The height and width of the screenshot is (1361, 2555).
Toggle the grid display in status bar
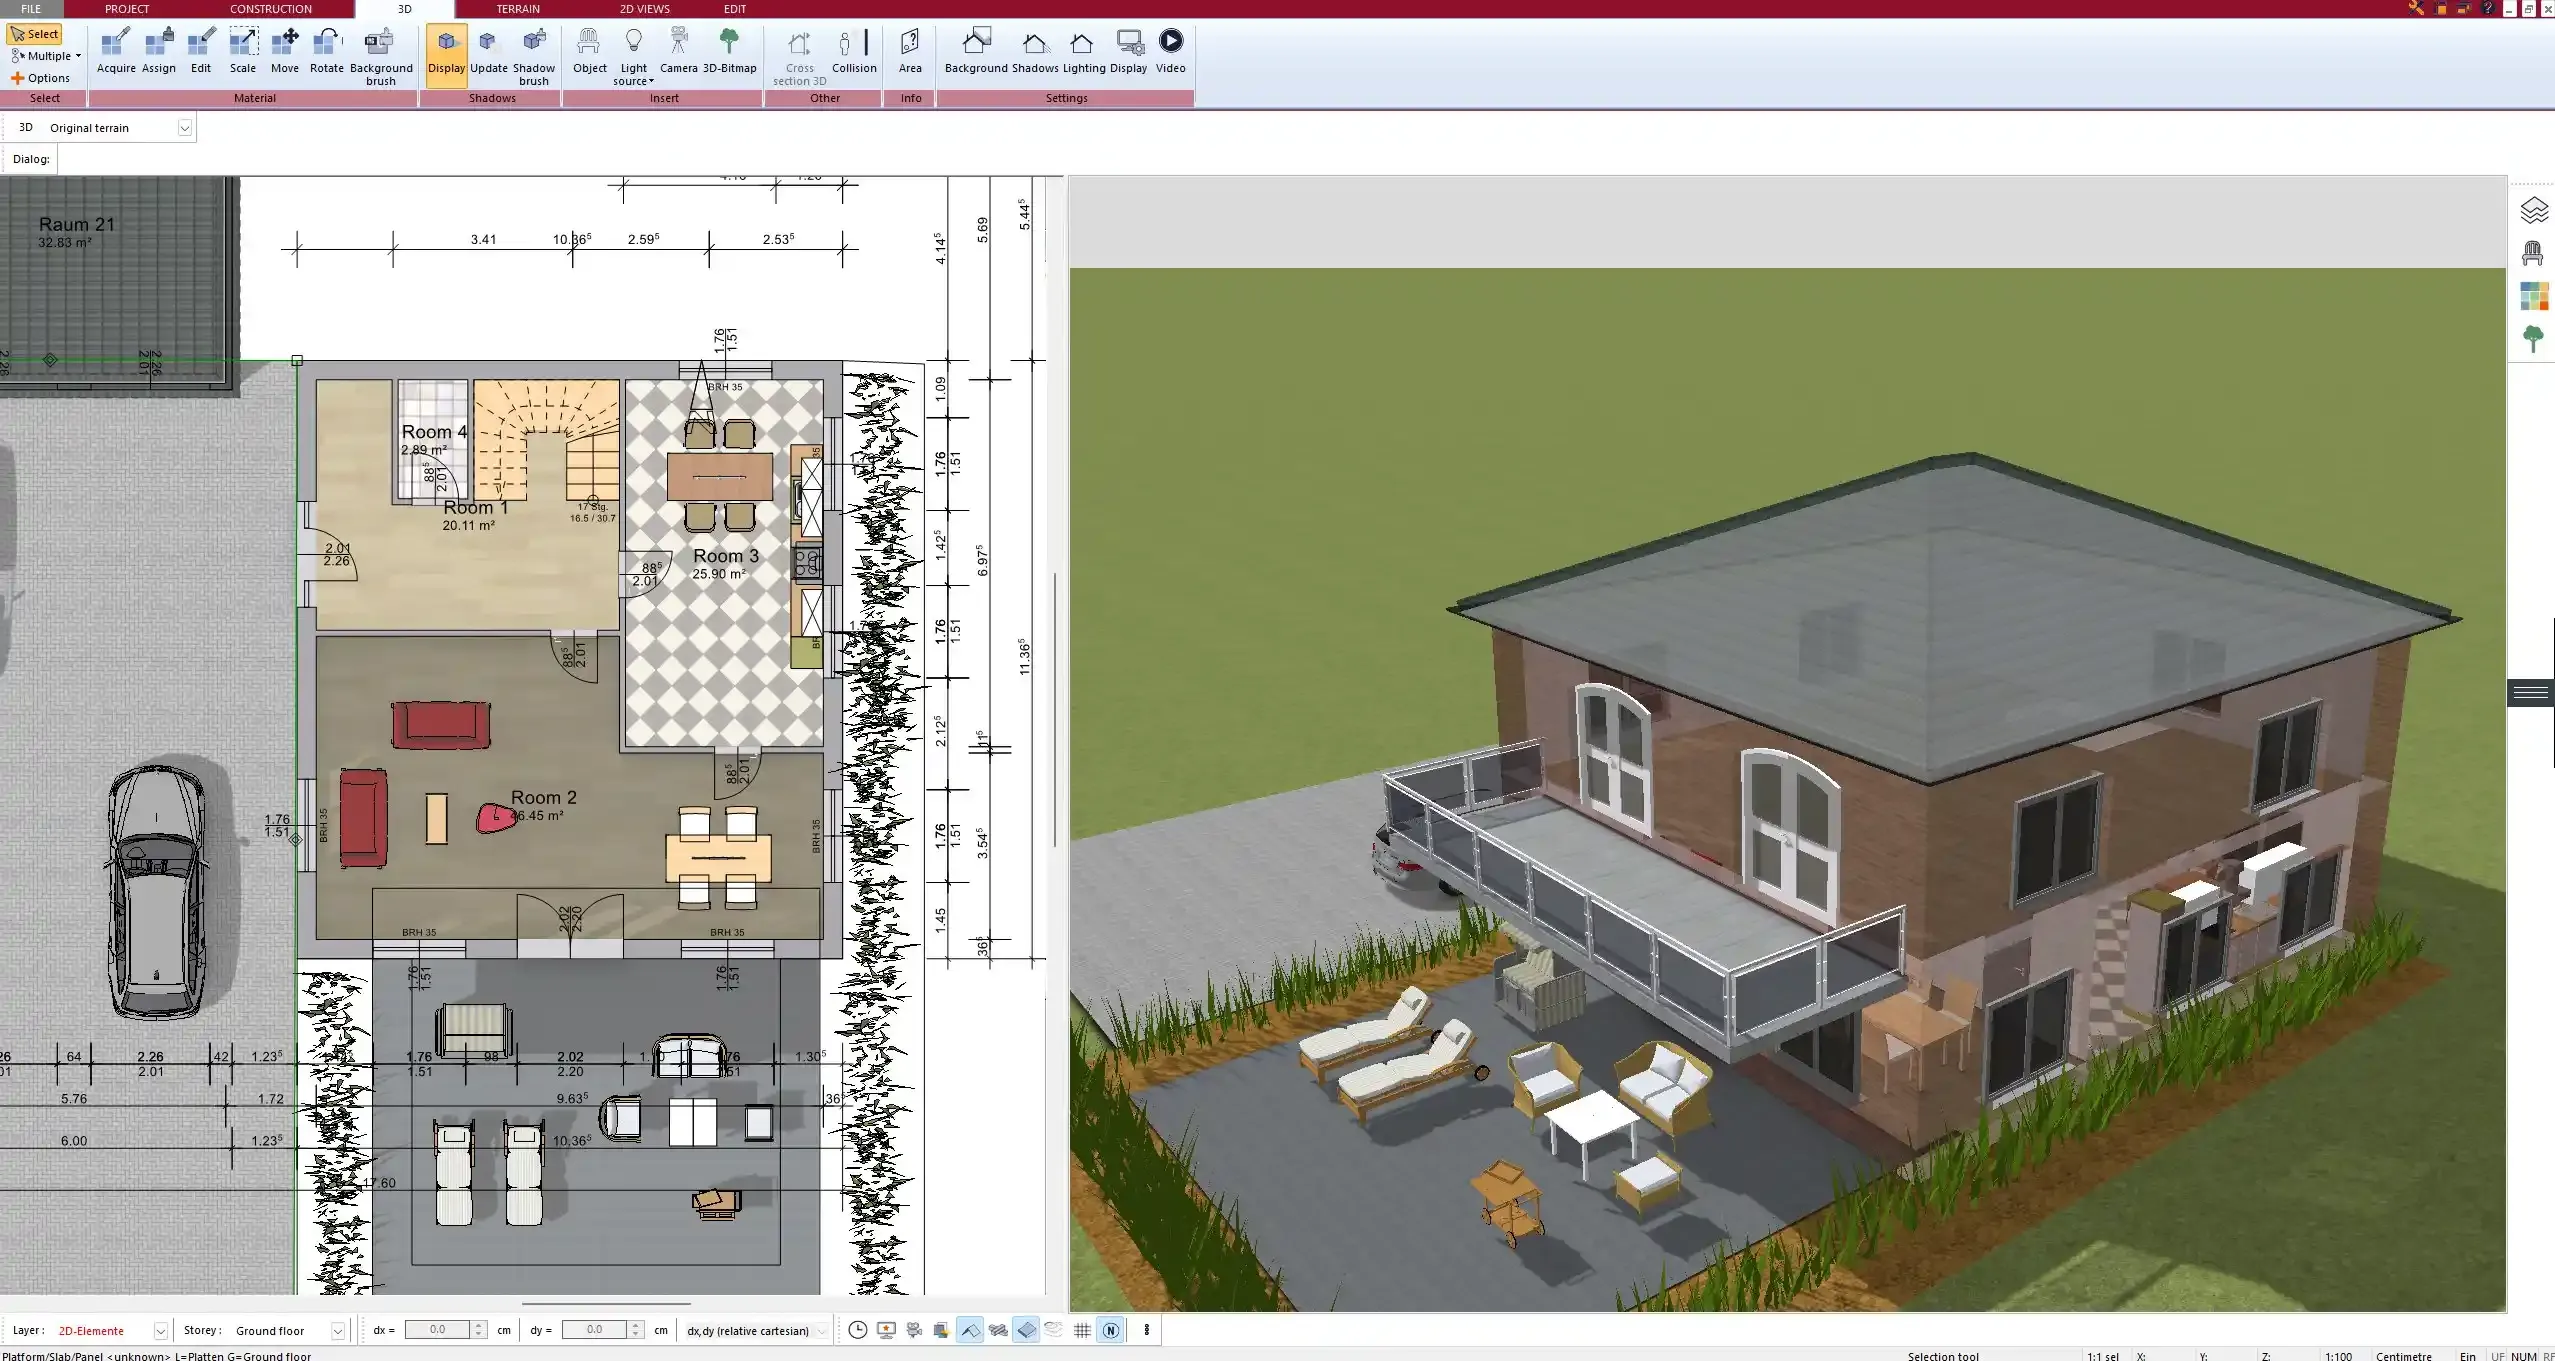[x=1081, y=1330]
